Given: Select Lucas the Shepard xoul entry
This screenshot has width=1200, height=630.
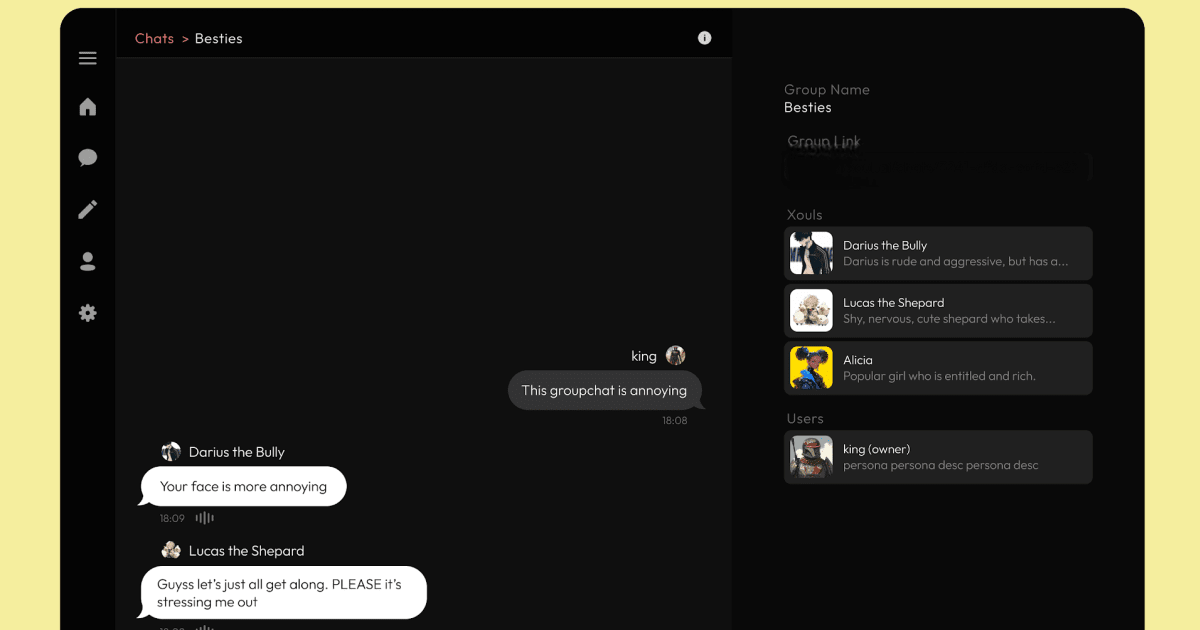Looking at the screenshot, I should [955, 310].
